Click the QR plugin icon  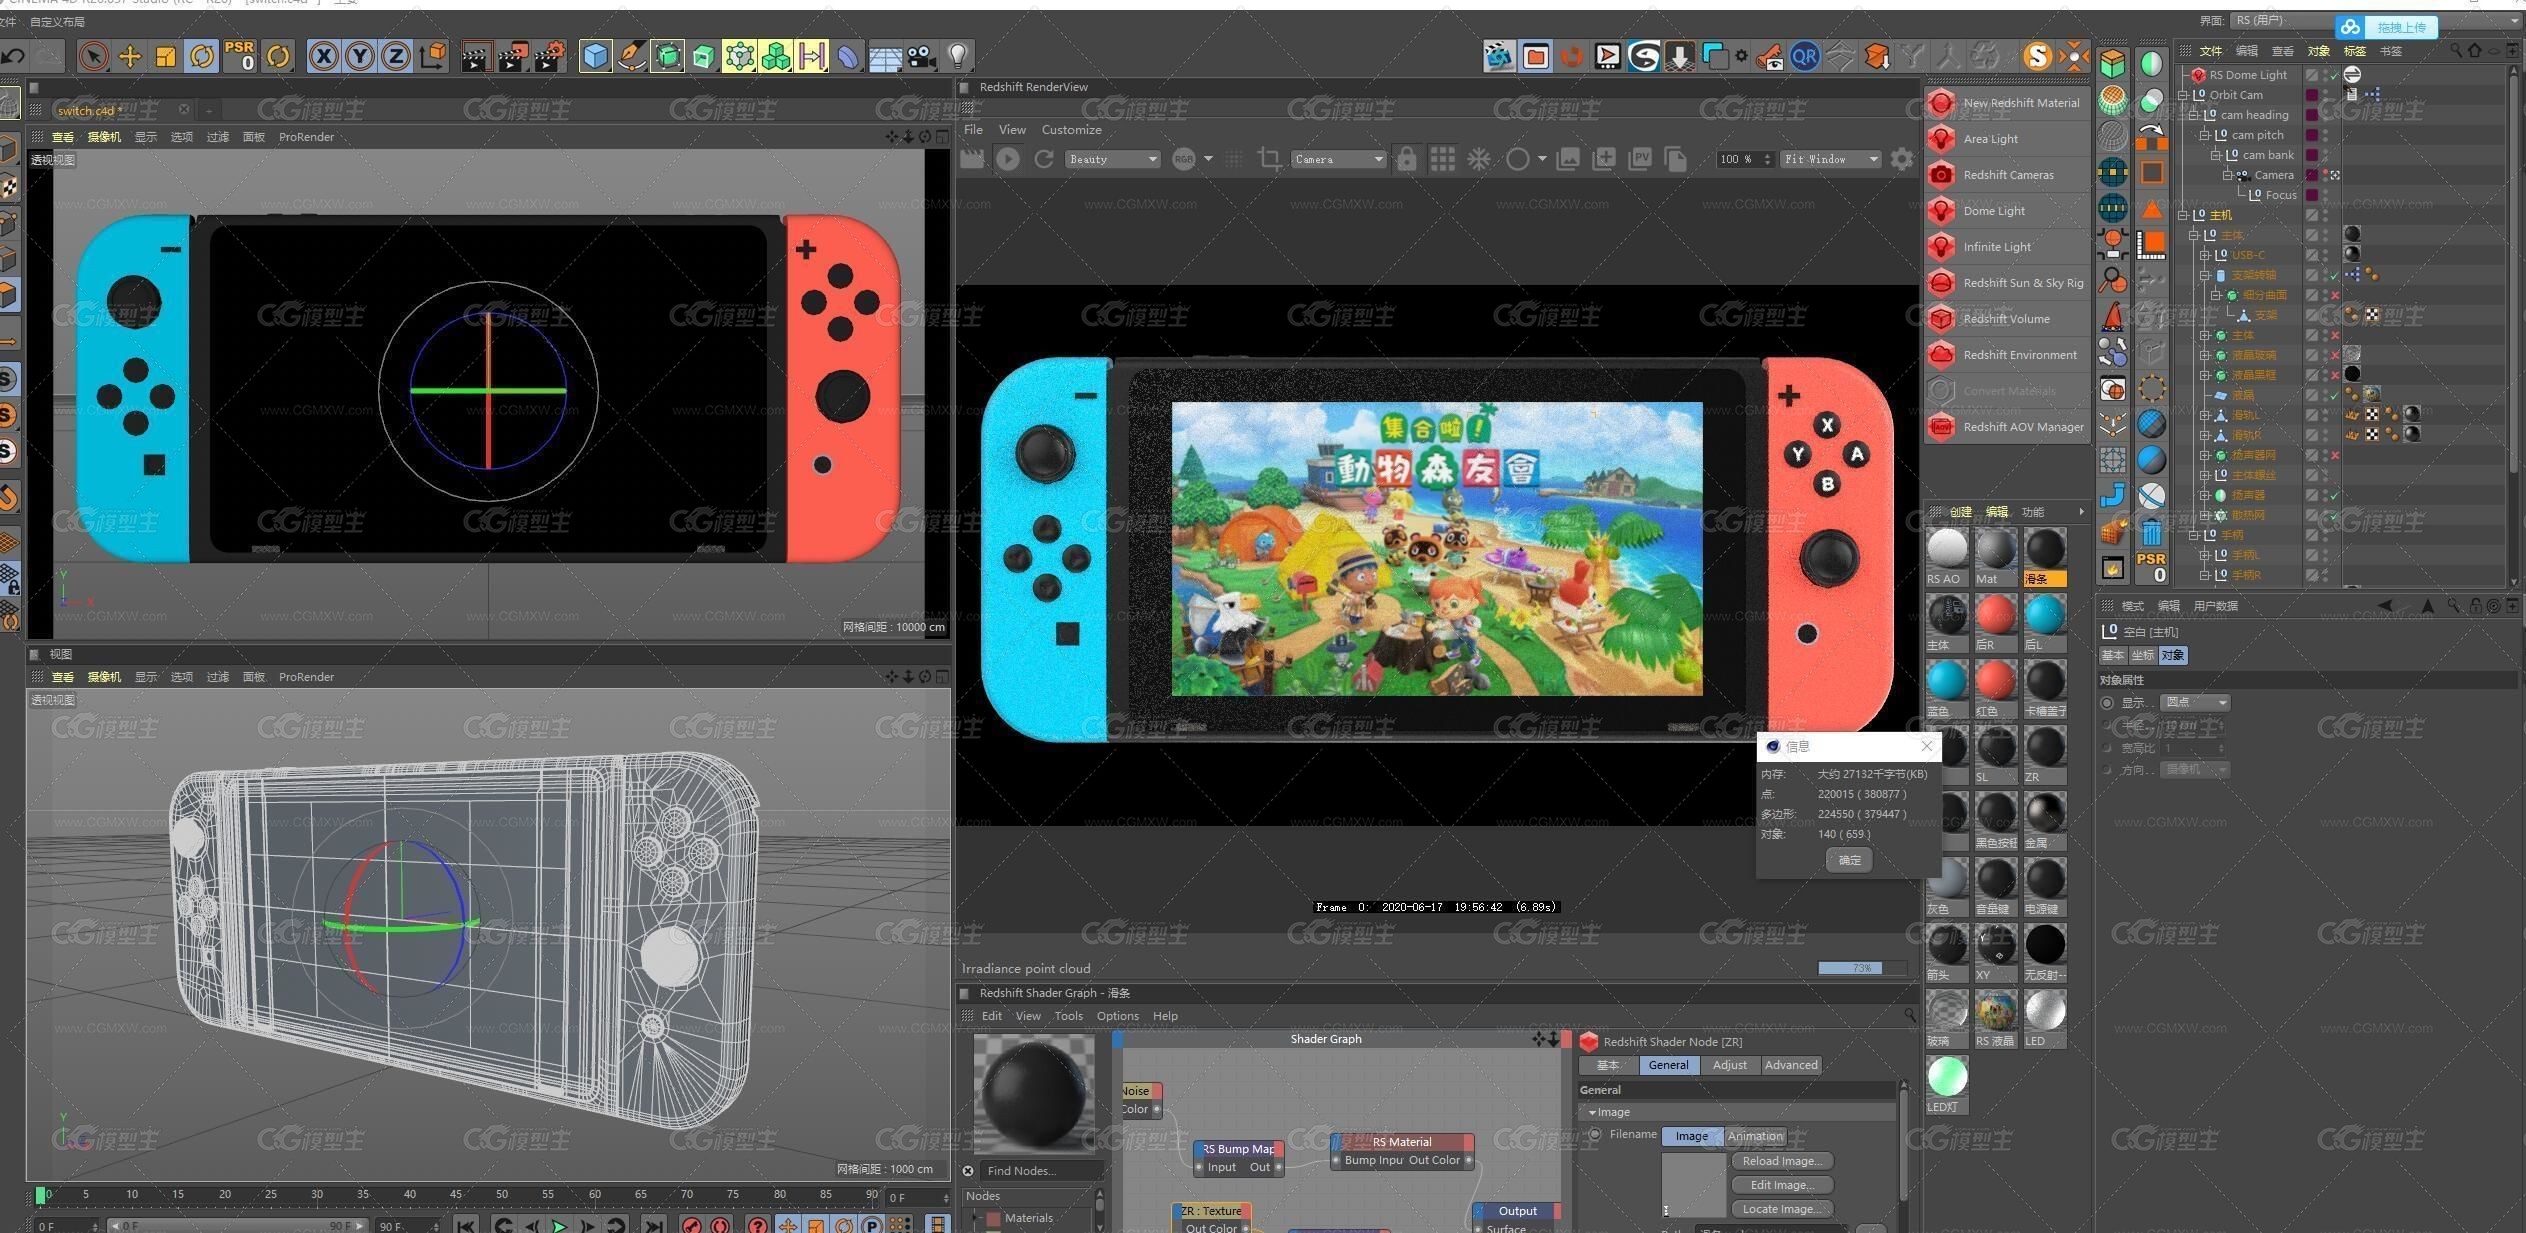1805,56
